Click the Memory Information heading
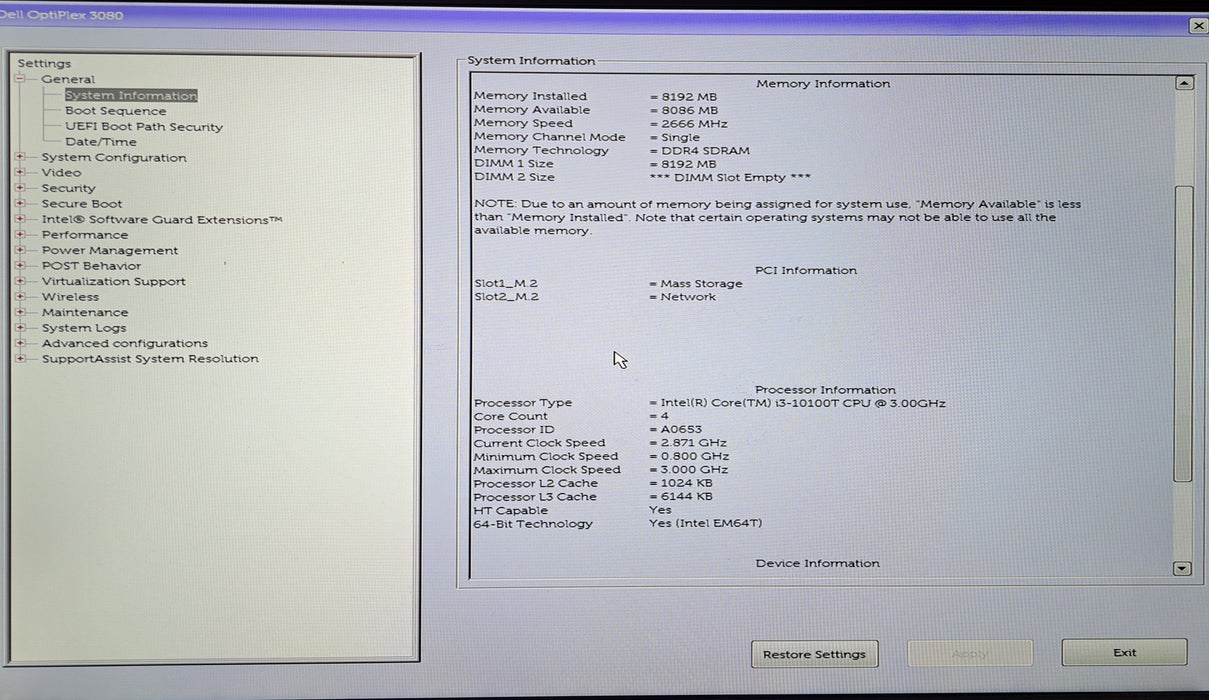 coord(823,84)
